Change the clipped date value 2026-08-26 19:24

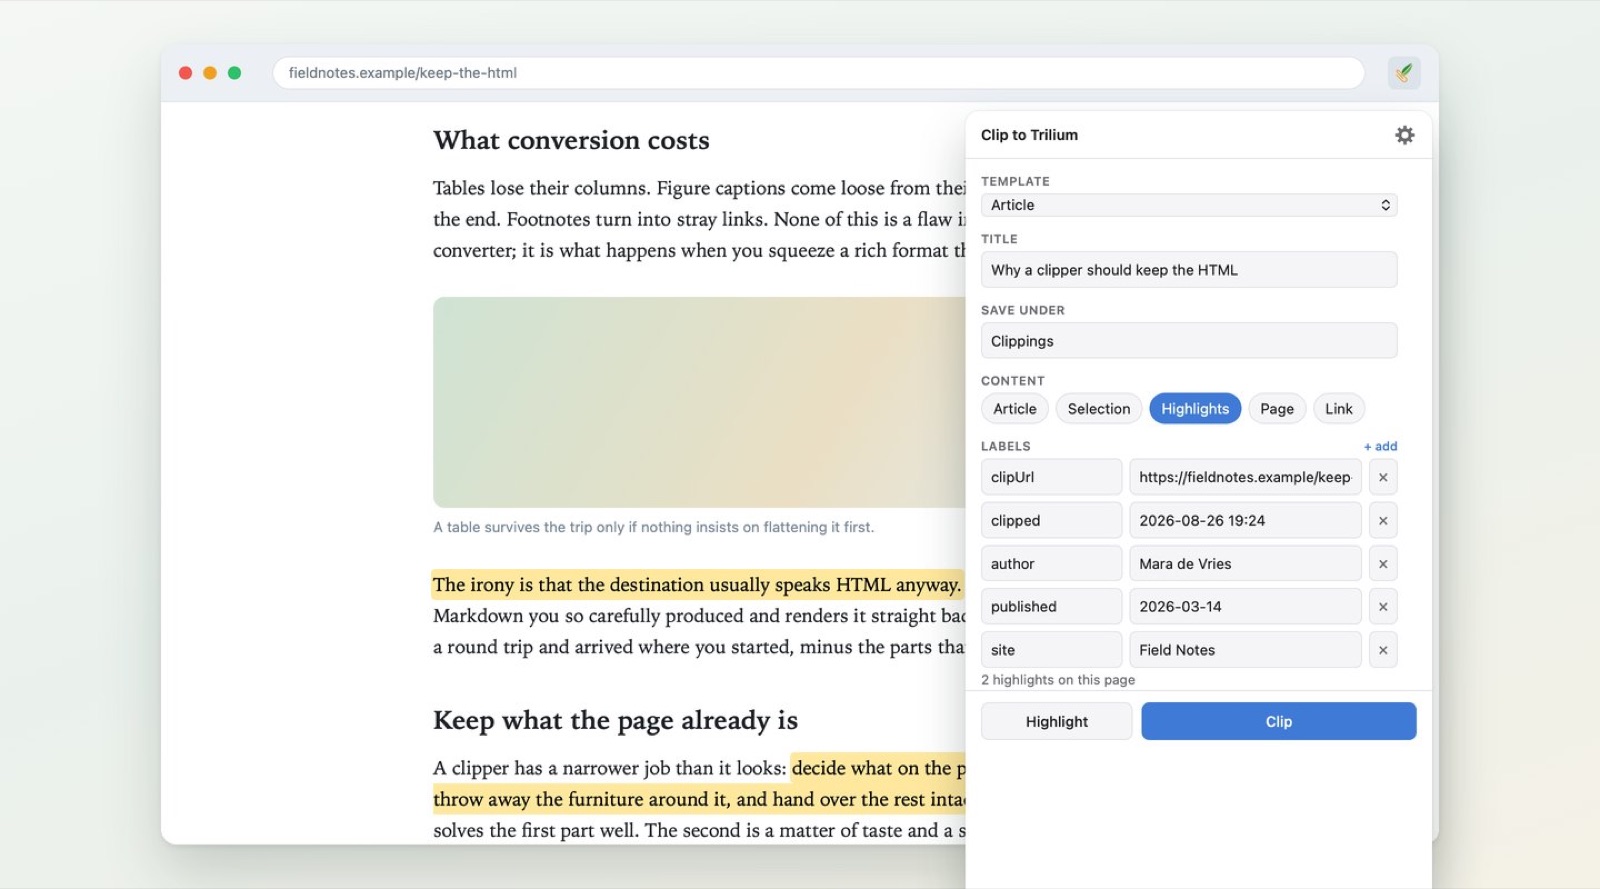click(x=1245, y=520)
